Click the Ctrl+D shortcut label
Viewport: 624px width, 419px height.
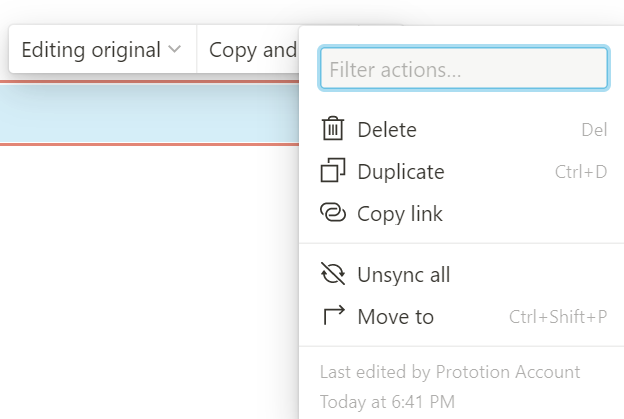581,172
